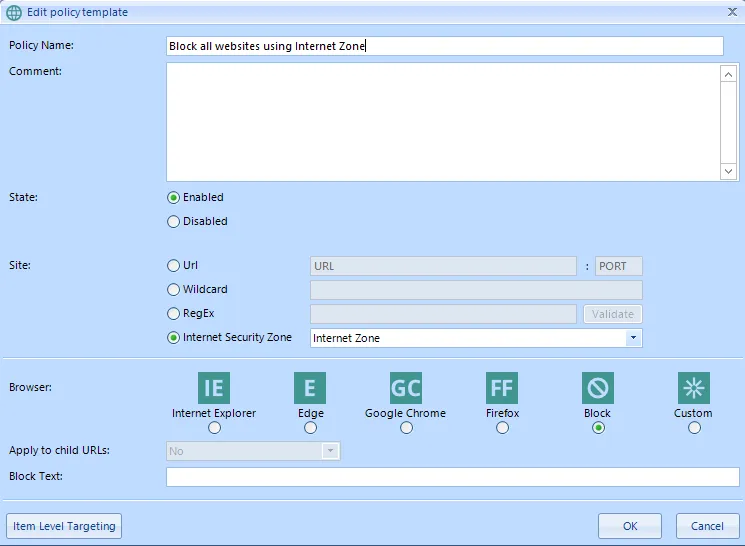Click the globe icon in title bar
This screenshot has height=546, width=745.
[x=14, y=12]
